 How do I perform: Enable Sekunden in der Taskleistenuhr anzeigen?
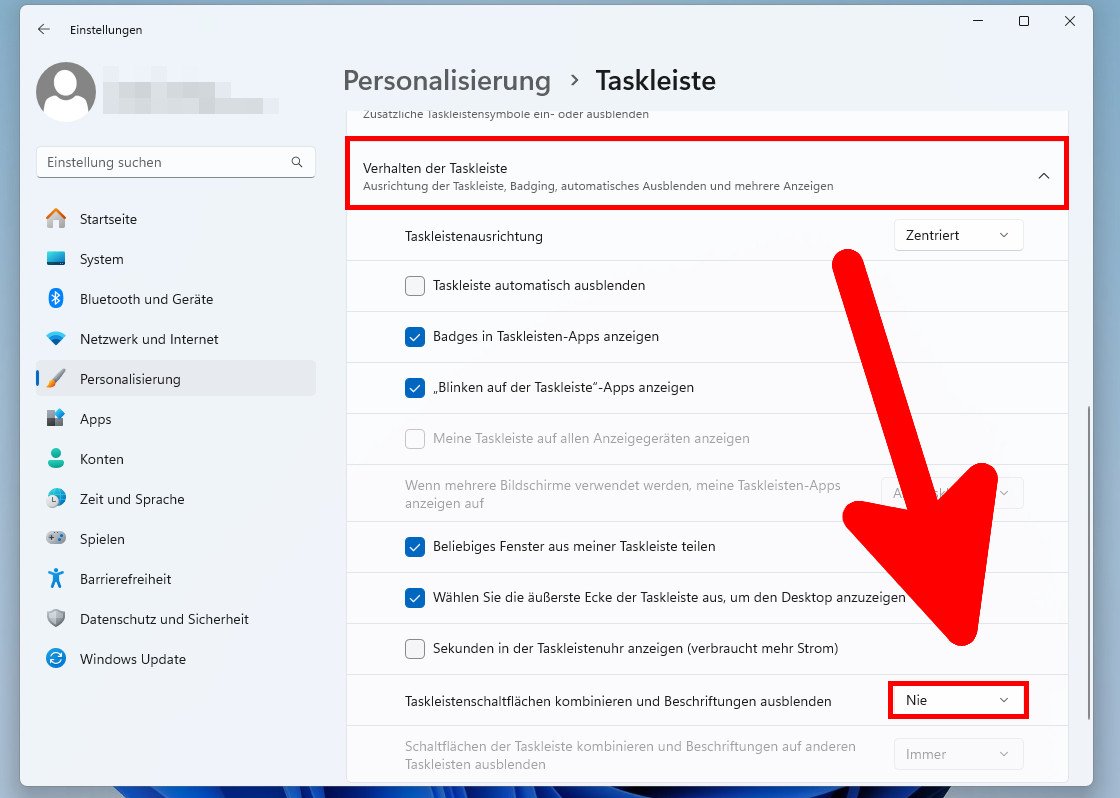[x=415, y=648]
